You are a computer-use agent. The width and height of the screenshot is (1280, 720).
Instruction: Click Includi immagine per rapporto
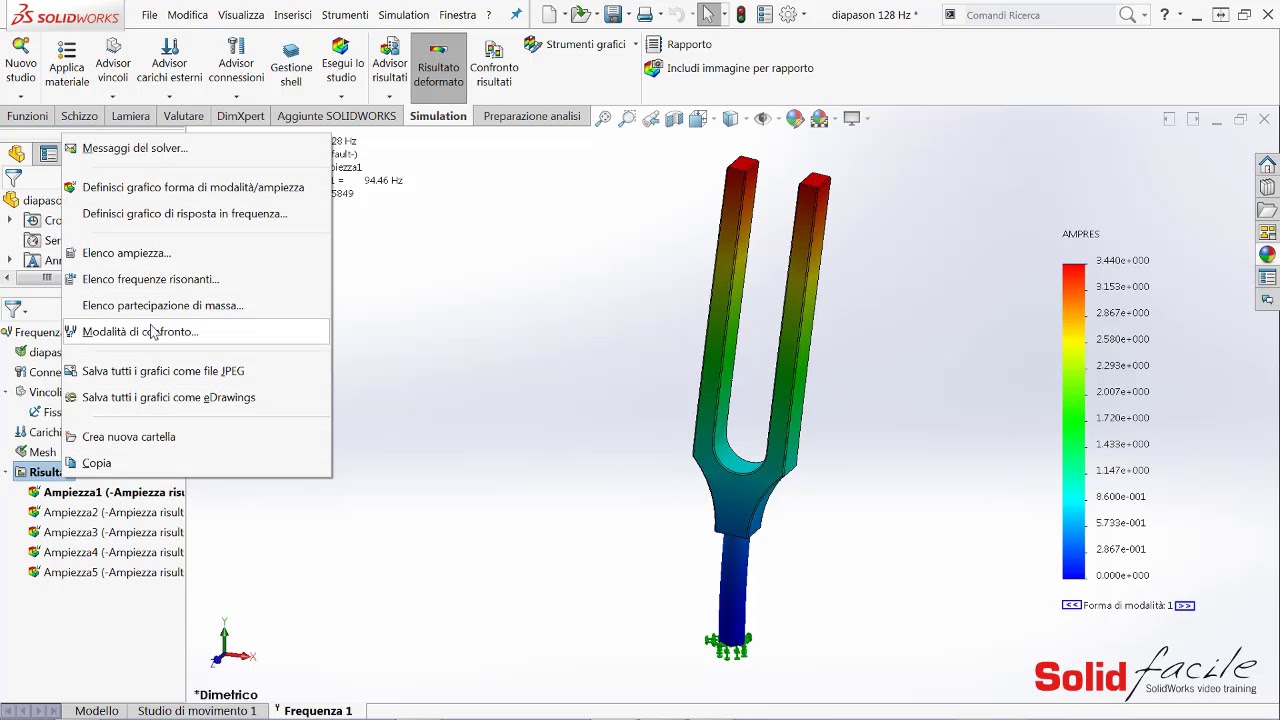[729, 68]
